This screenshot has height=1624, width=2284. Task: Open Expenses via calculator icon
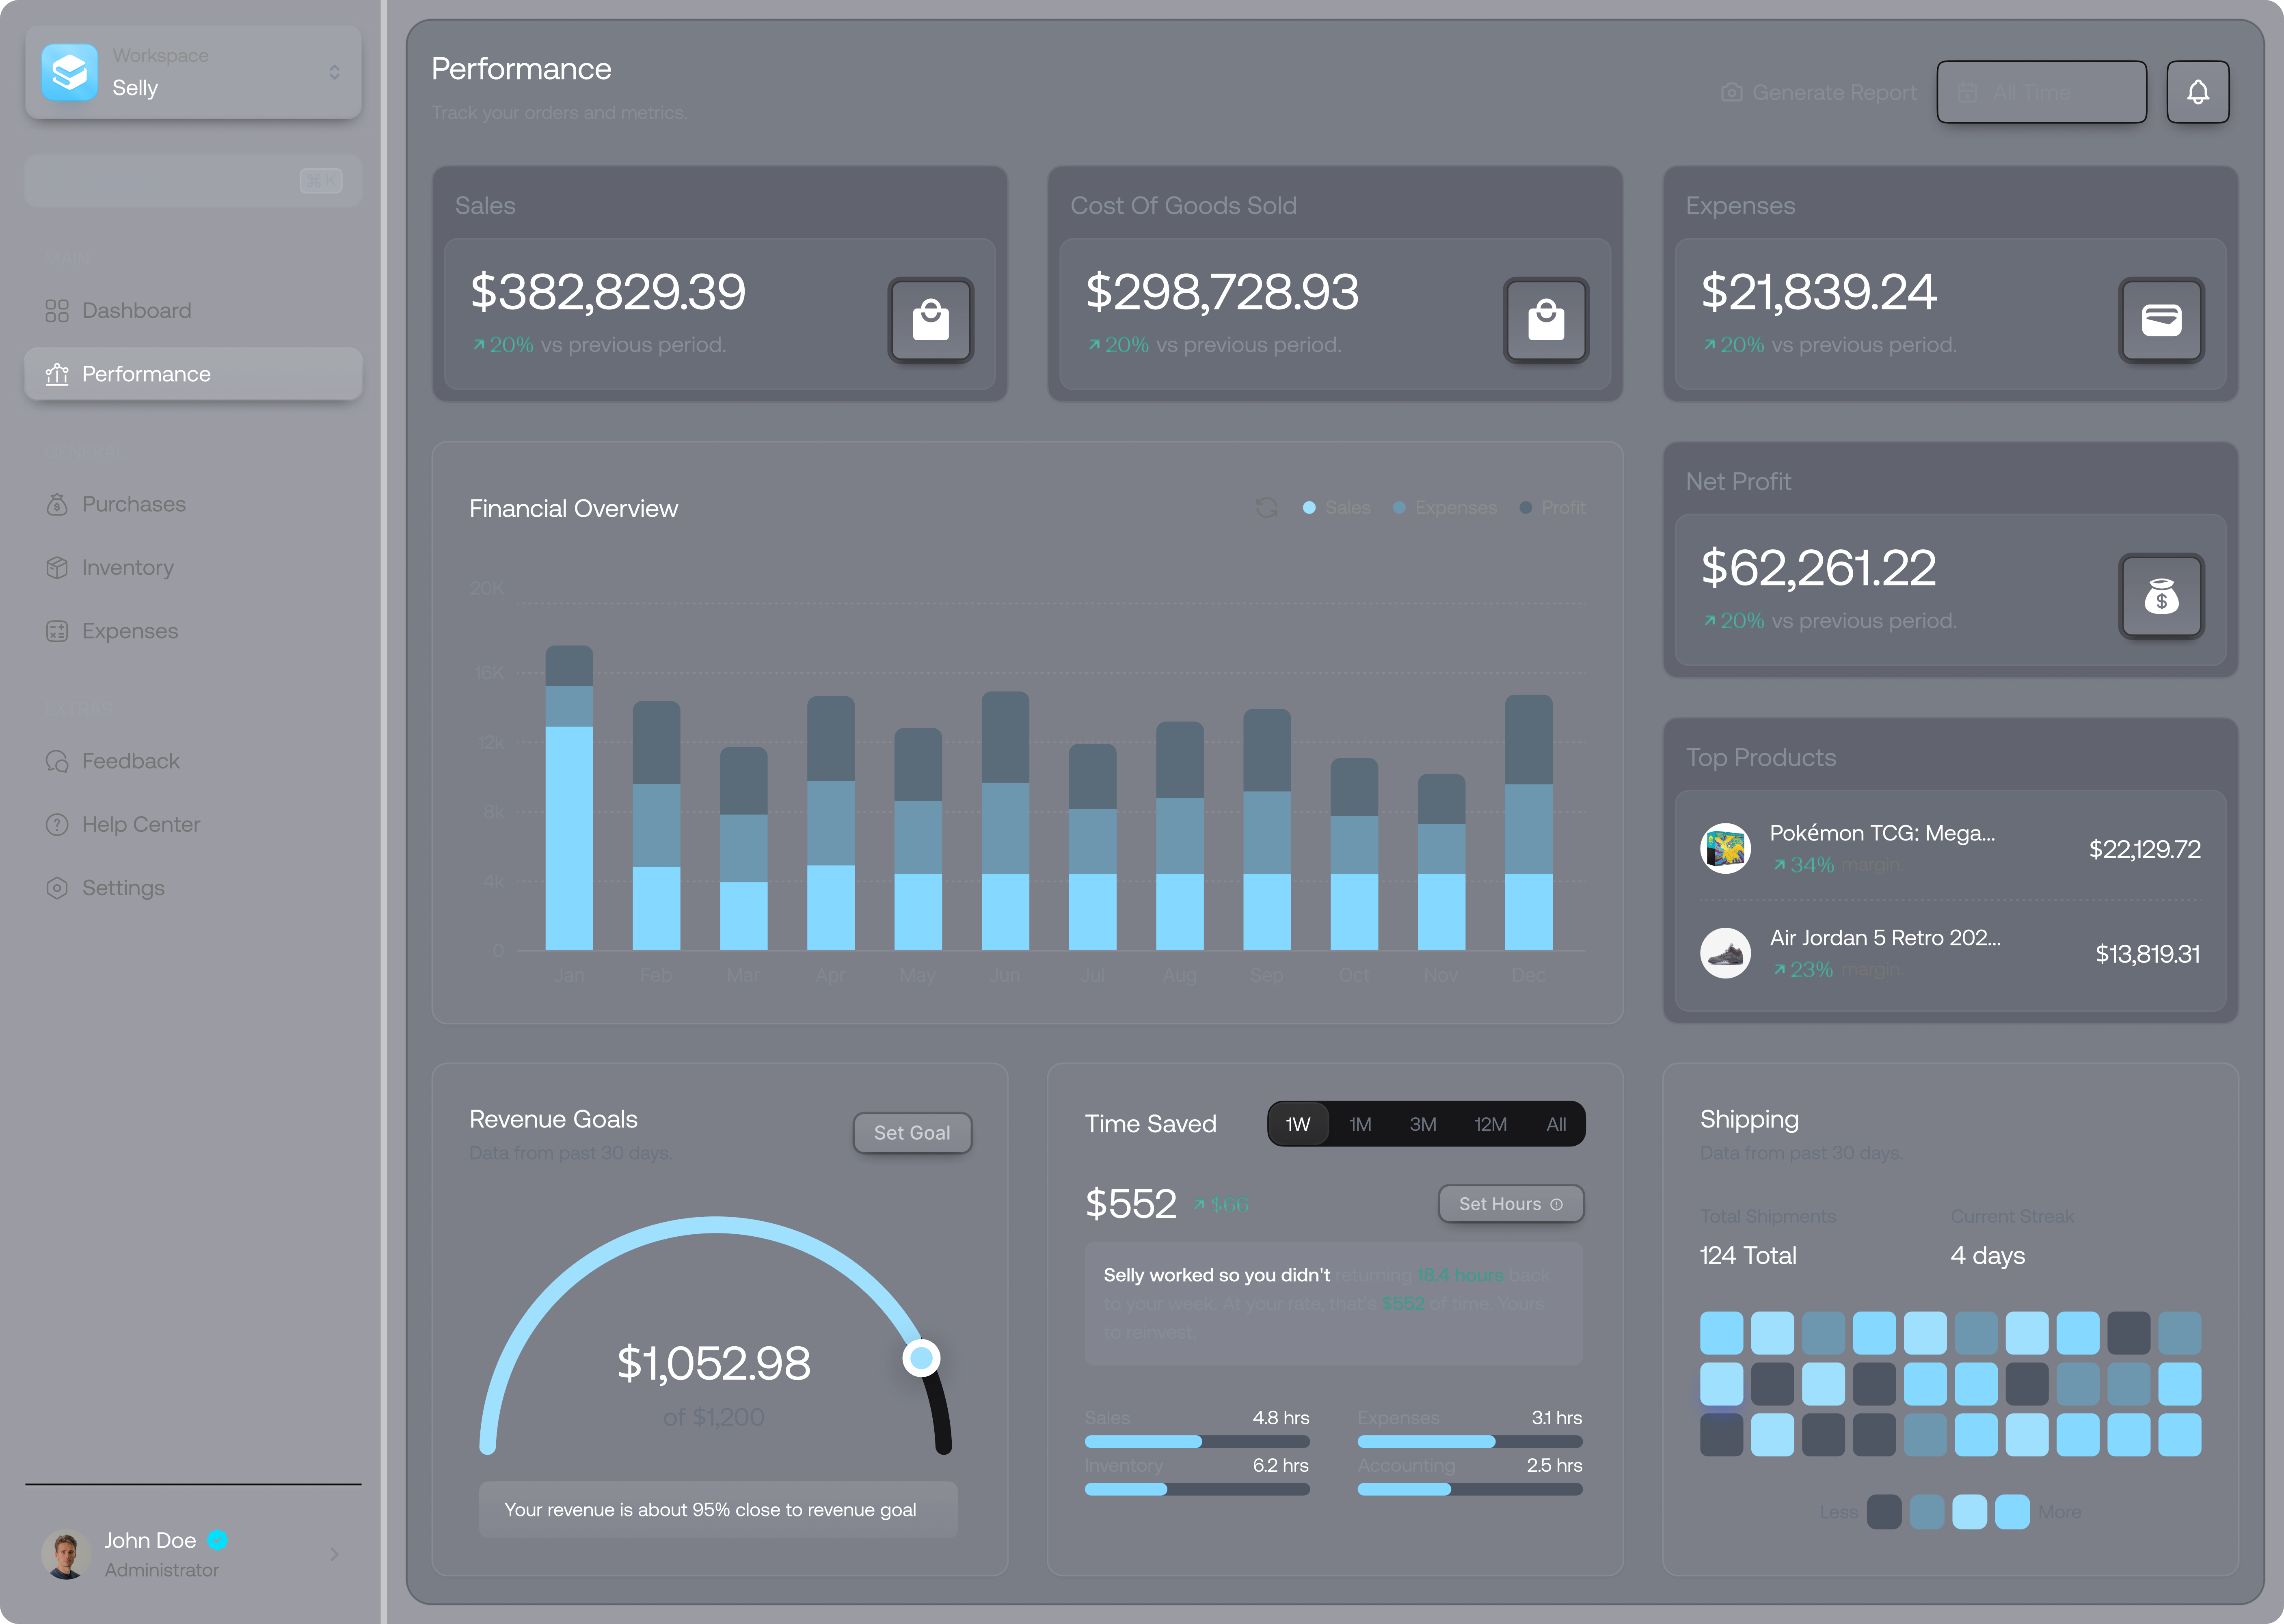click(x=57, y=631)
